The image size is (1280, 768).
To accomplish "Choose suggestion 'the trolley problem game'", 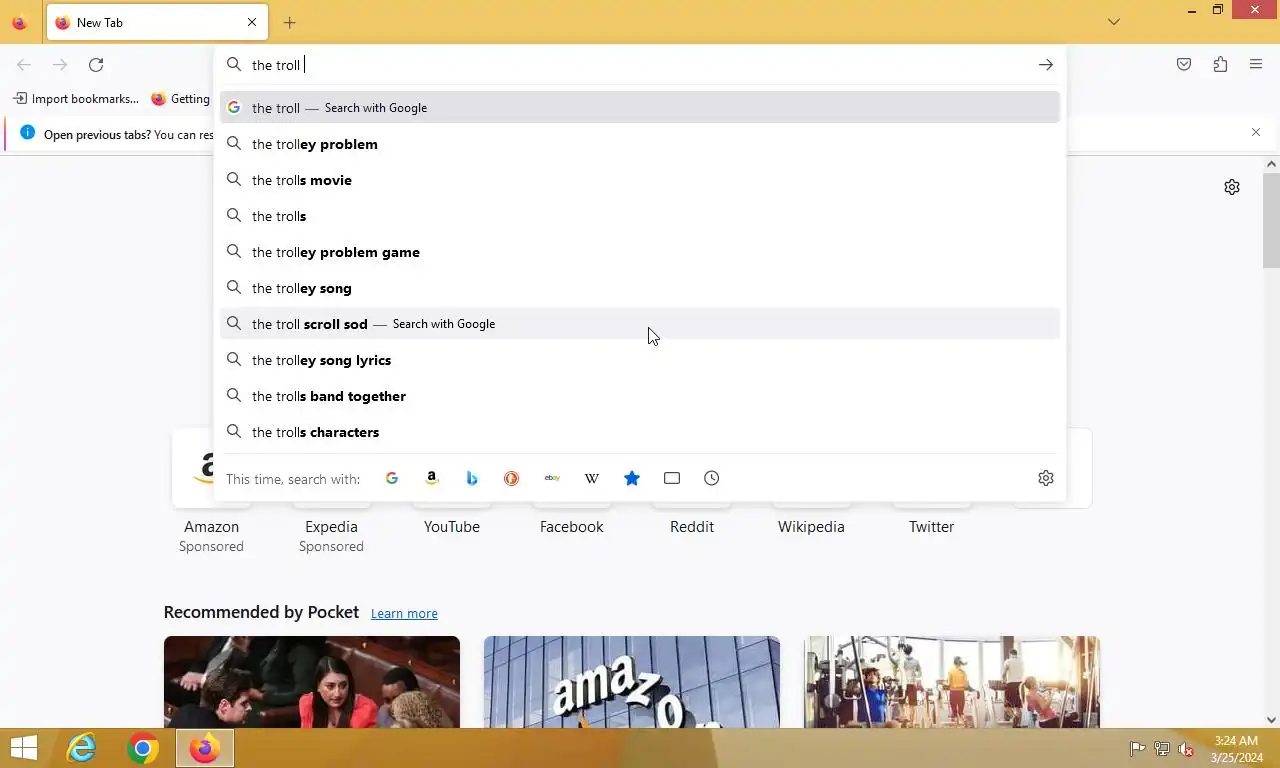I will pos(640,252).
